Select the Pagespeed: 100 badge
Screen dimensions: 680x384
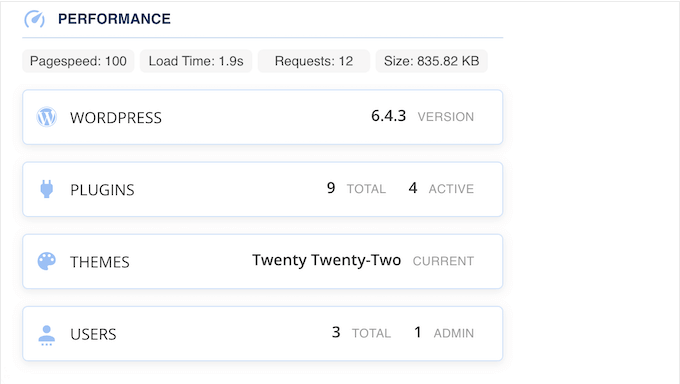tap(78, 61)
